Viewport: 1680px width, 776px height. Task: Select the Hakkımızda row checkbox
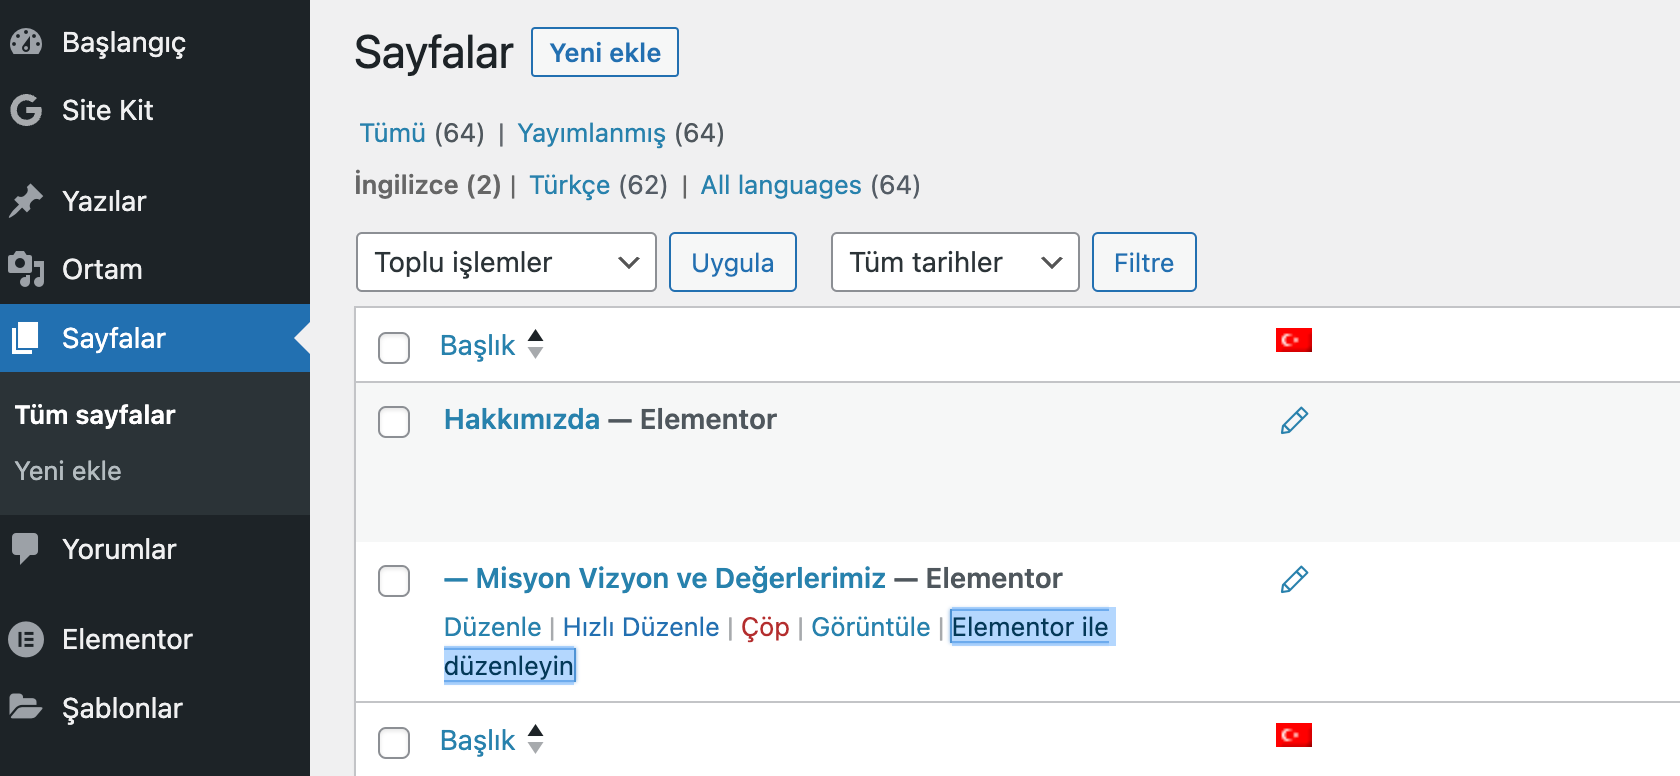click(394, 422)
